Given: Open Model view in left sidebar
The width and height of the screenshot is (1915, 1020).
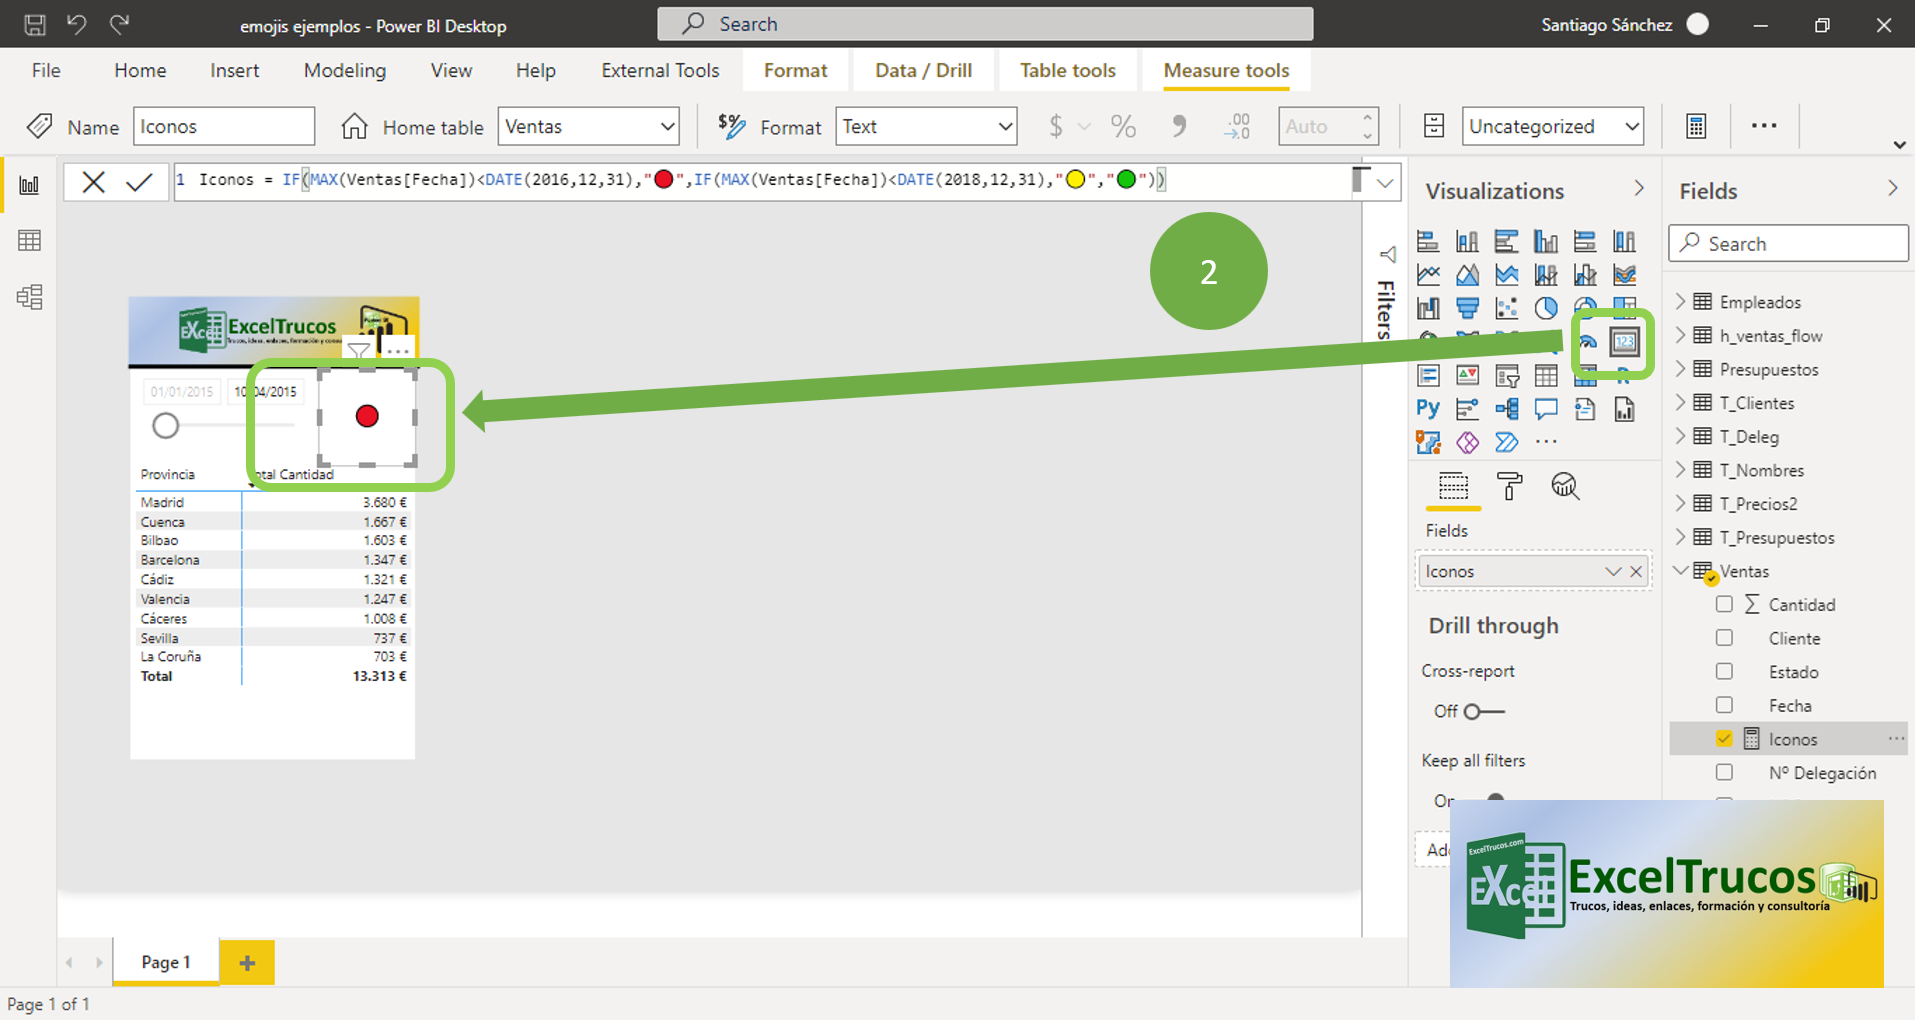Looking at the screenshot, I should click(29, 297).
